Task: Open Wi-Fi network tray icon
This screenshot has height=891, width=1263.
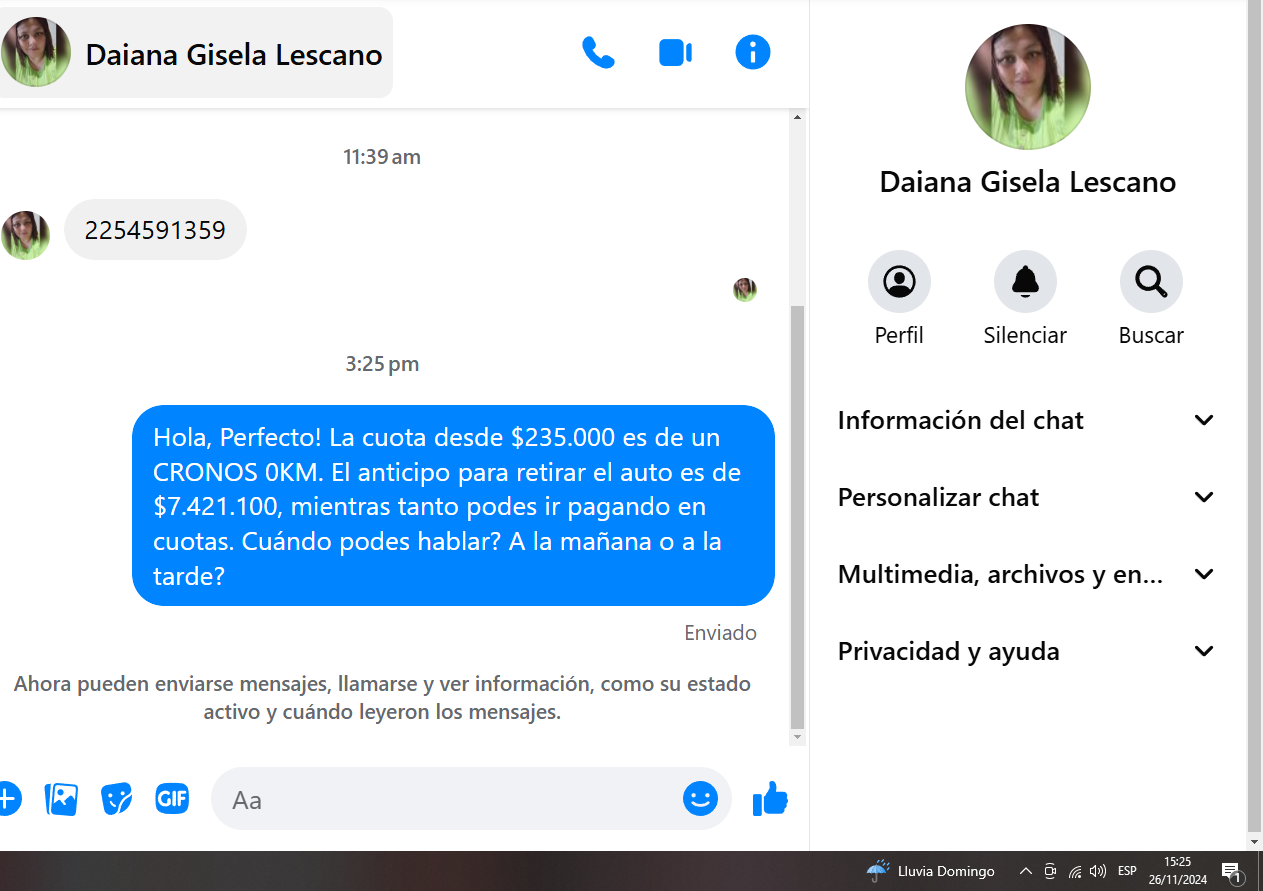Action: point(1075,871)
